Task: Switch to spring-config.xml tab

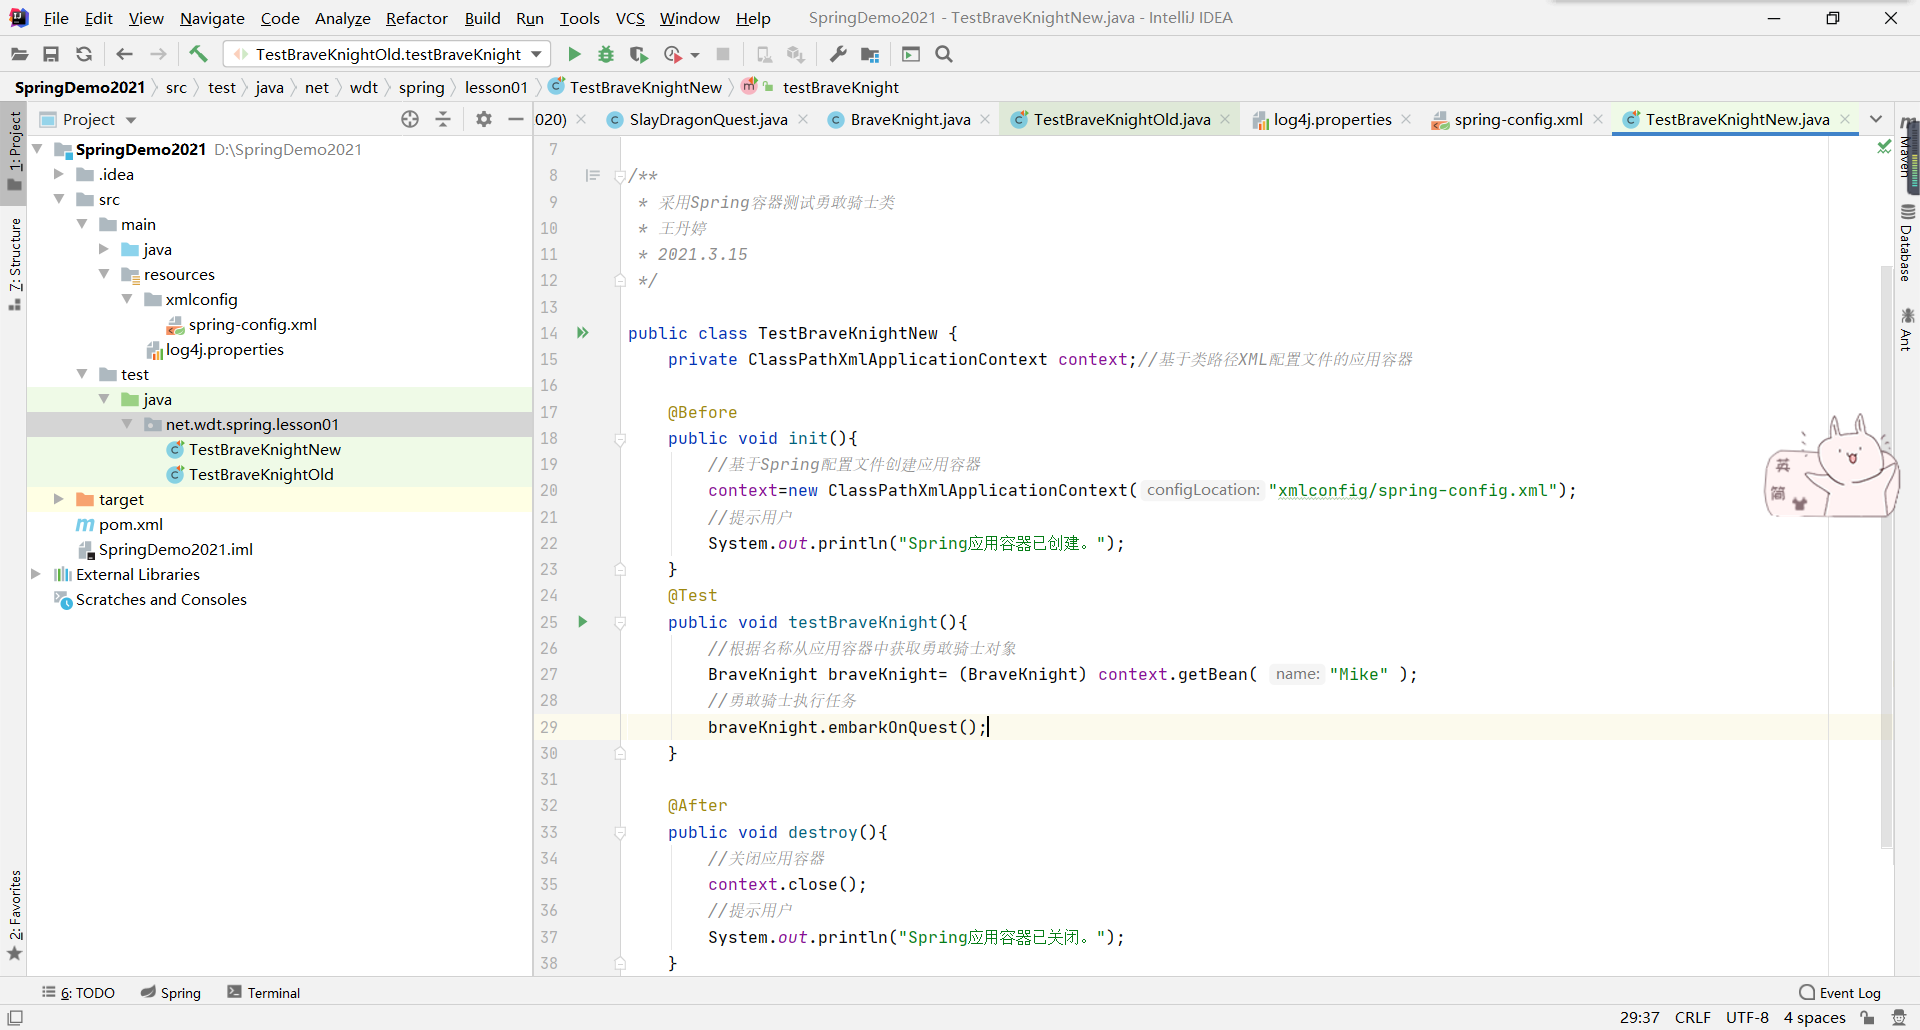Action: (x=1518, y=119)
